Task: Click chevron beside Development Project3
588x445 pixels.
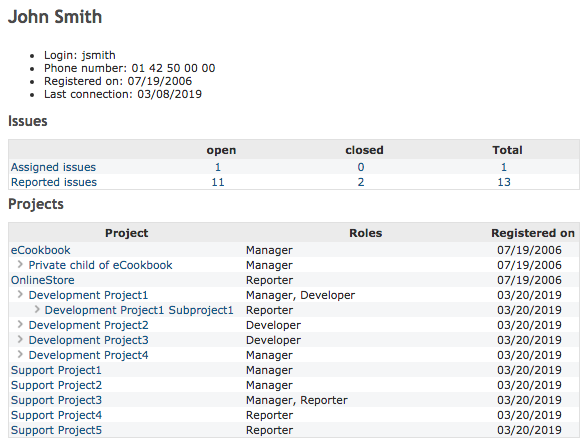Action: [x=20, y=340]
